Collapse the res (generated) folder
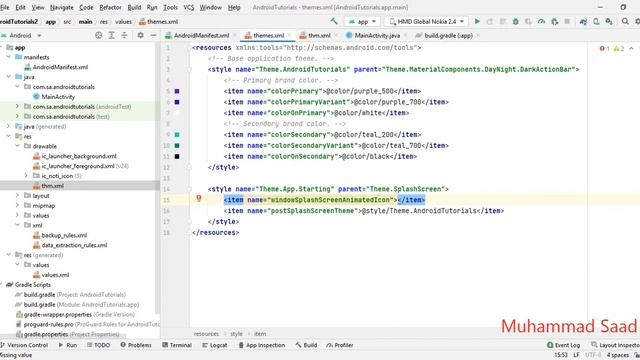 (x=9, y=255)
